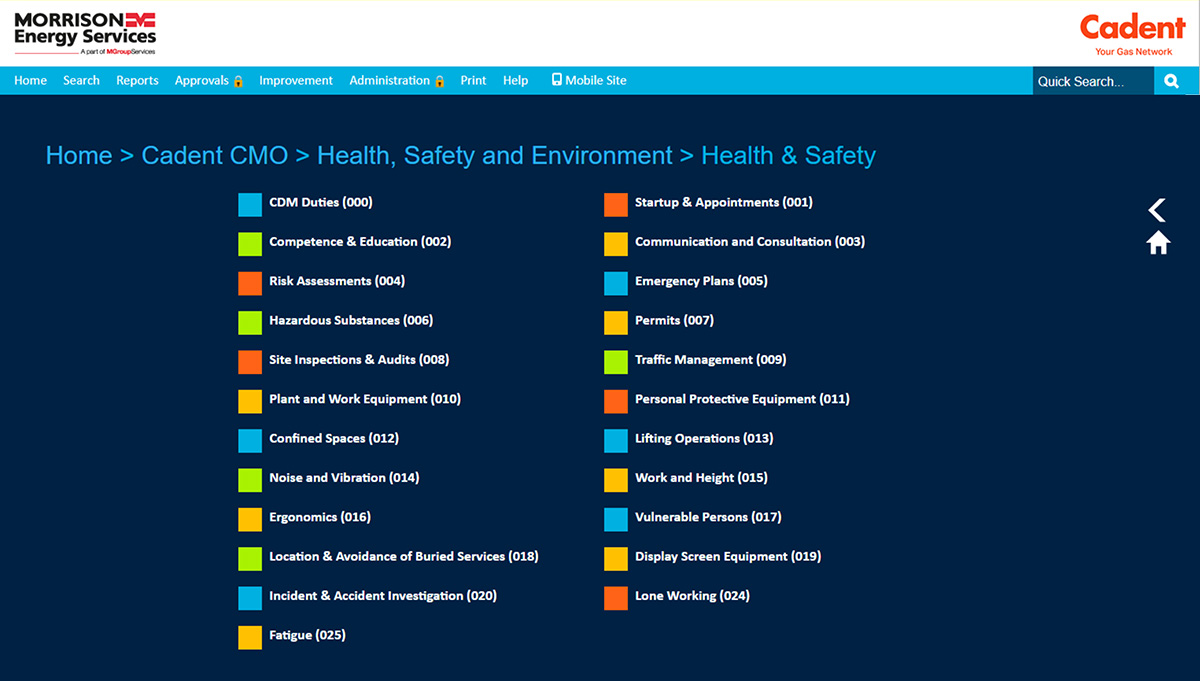Click the yellow square beside Permits
1200x681 pixels.
tap(616, 322)
